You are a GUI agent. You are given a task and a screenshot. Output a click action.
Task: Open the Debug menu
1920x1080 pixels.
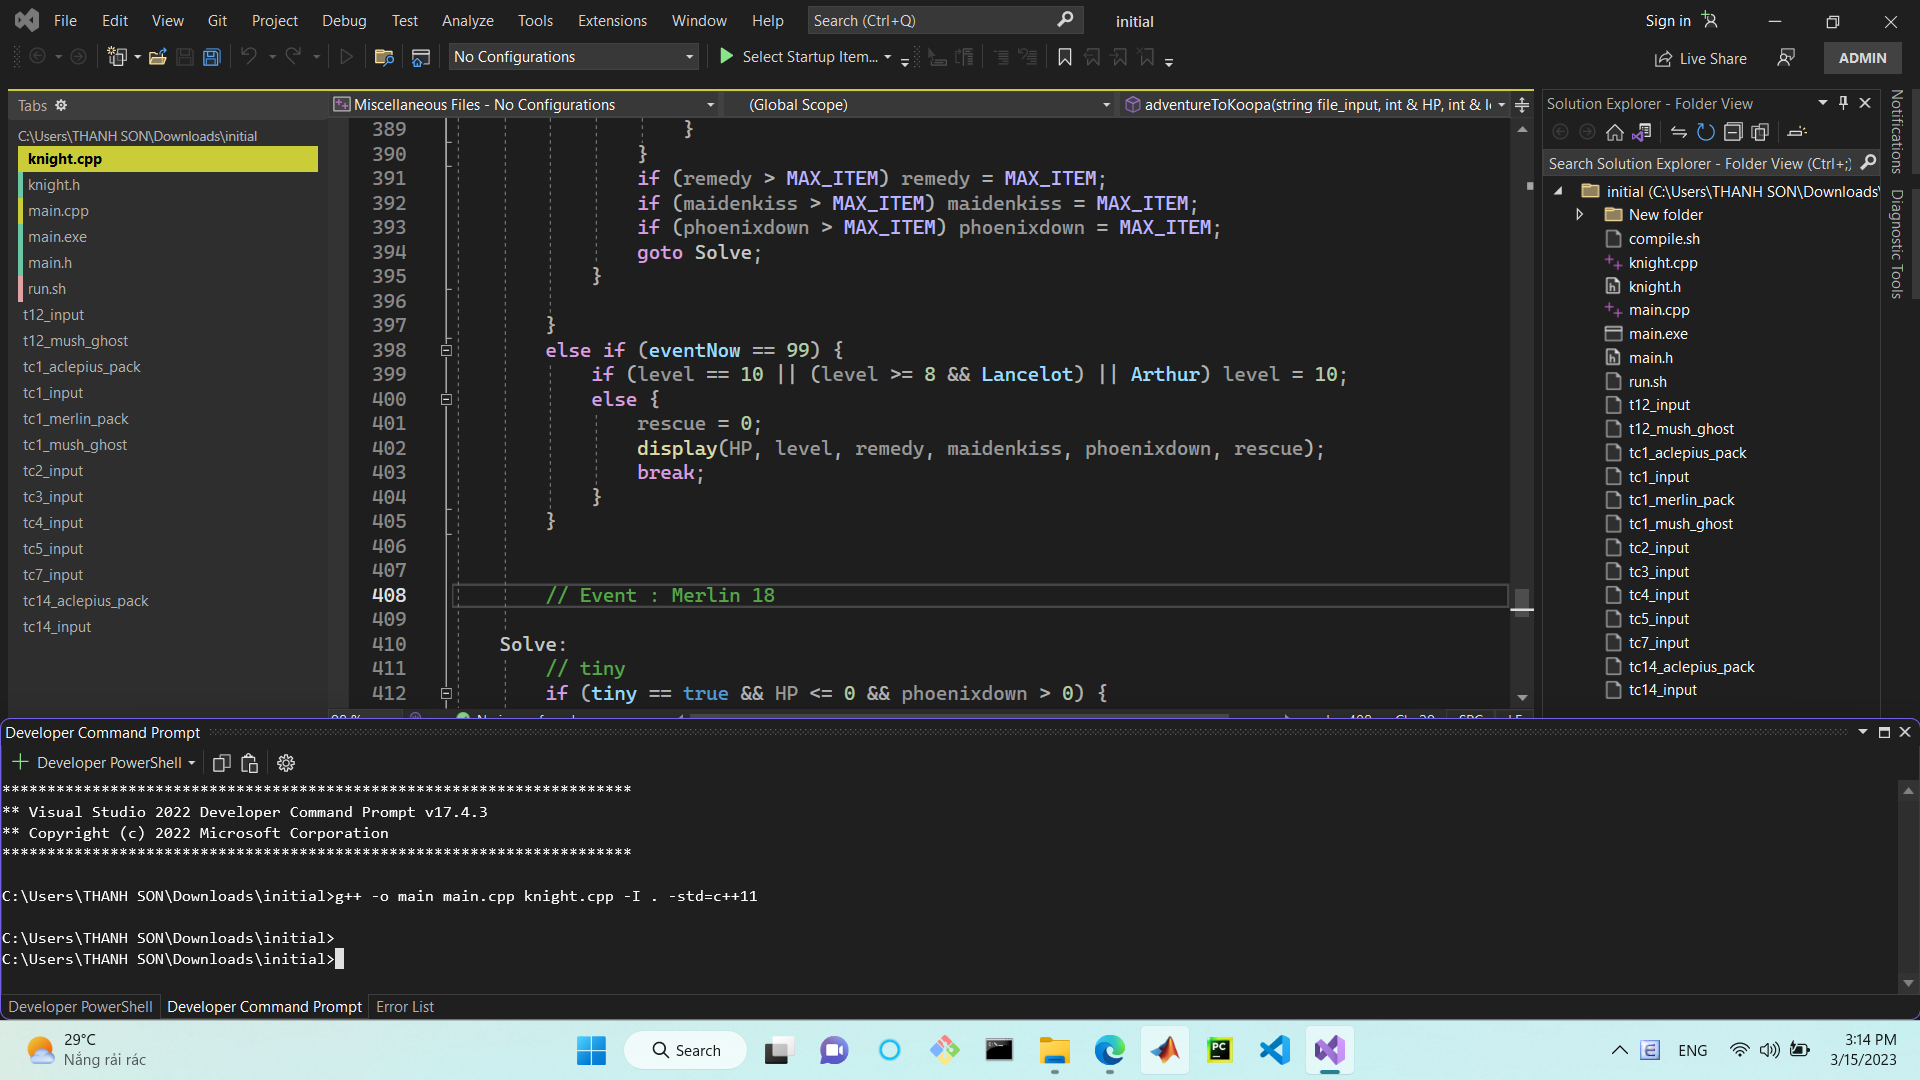coord(343,20)
